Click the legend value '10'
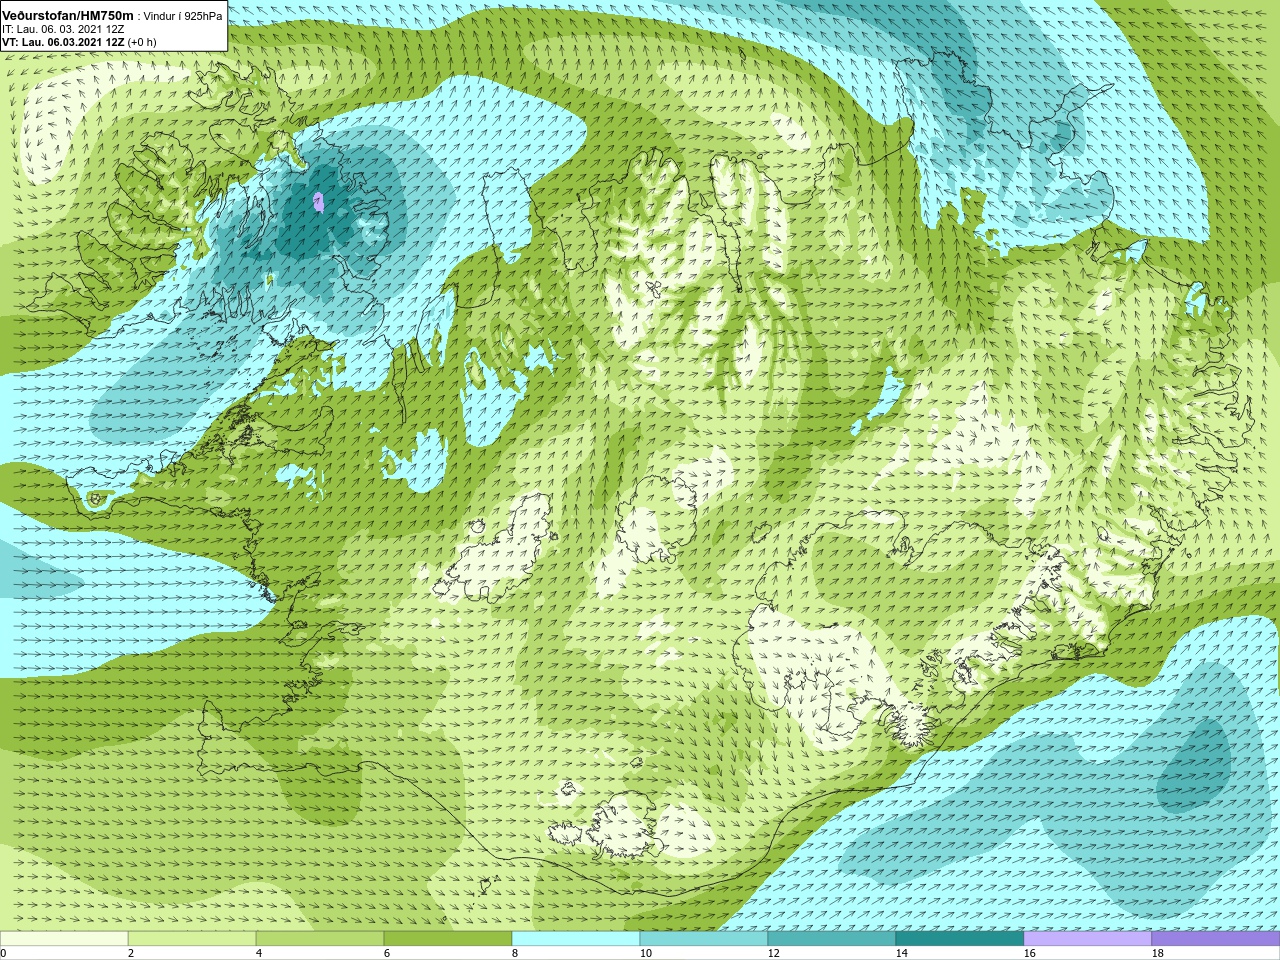 click(645, 953)
